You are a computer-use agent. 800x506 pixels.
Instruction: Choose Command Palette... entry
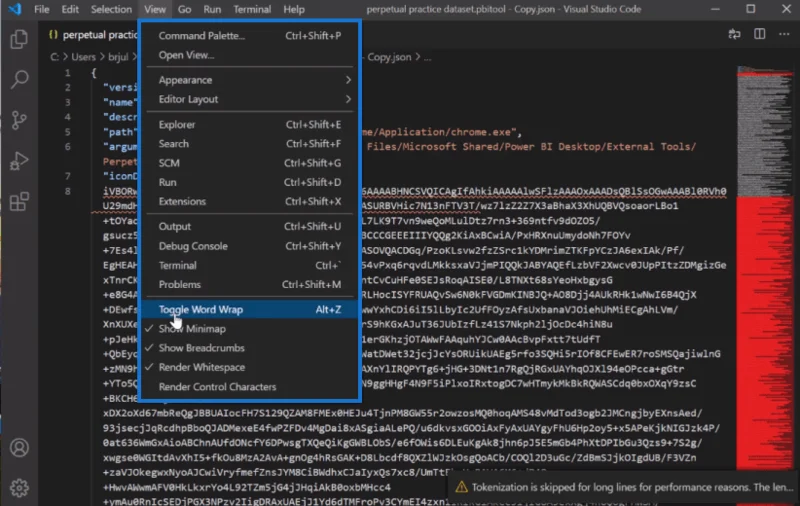[x=249, y=36]
